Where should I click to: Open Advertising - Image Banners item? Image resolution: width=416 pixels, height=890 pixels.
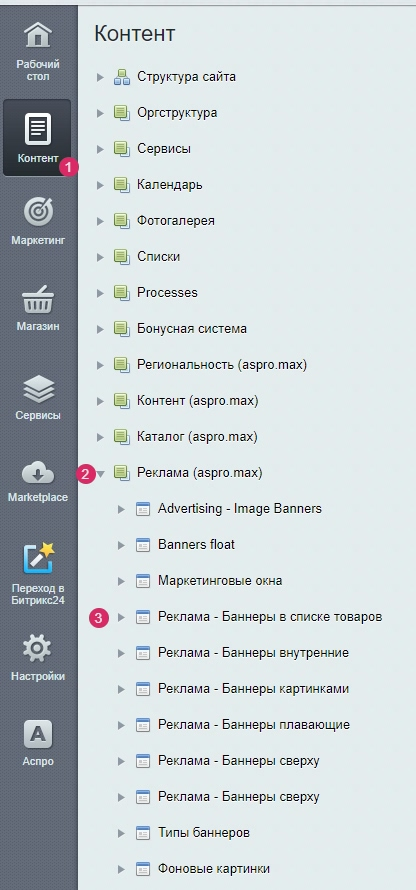239,509
